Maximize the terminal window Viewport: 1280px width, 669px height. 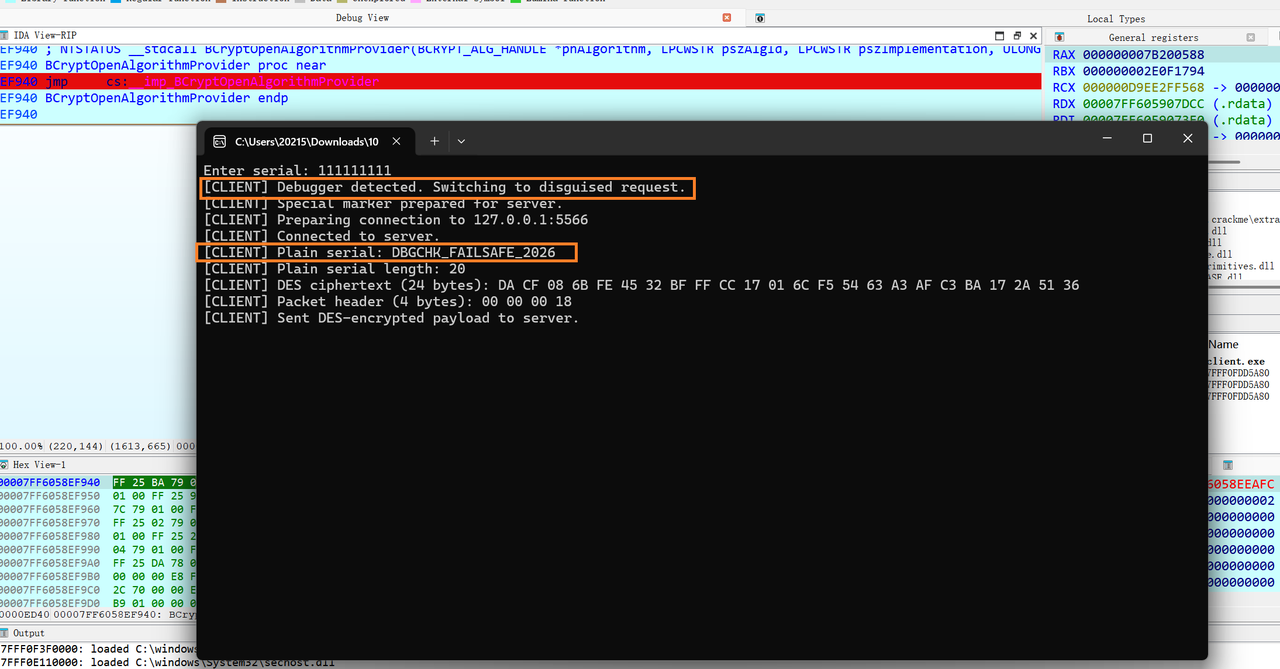1147,138
